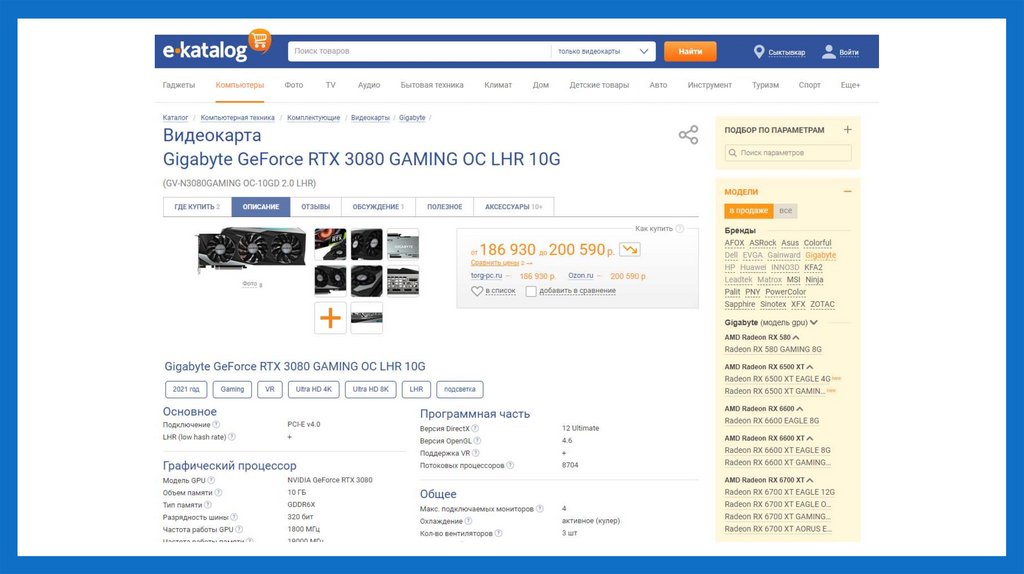Click the price trend chart icon
The height and width of the screenshot is (574, 1024).
click(x=630, y=249)
